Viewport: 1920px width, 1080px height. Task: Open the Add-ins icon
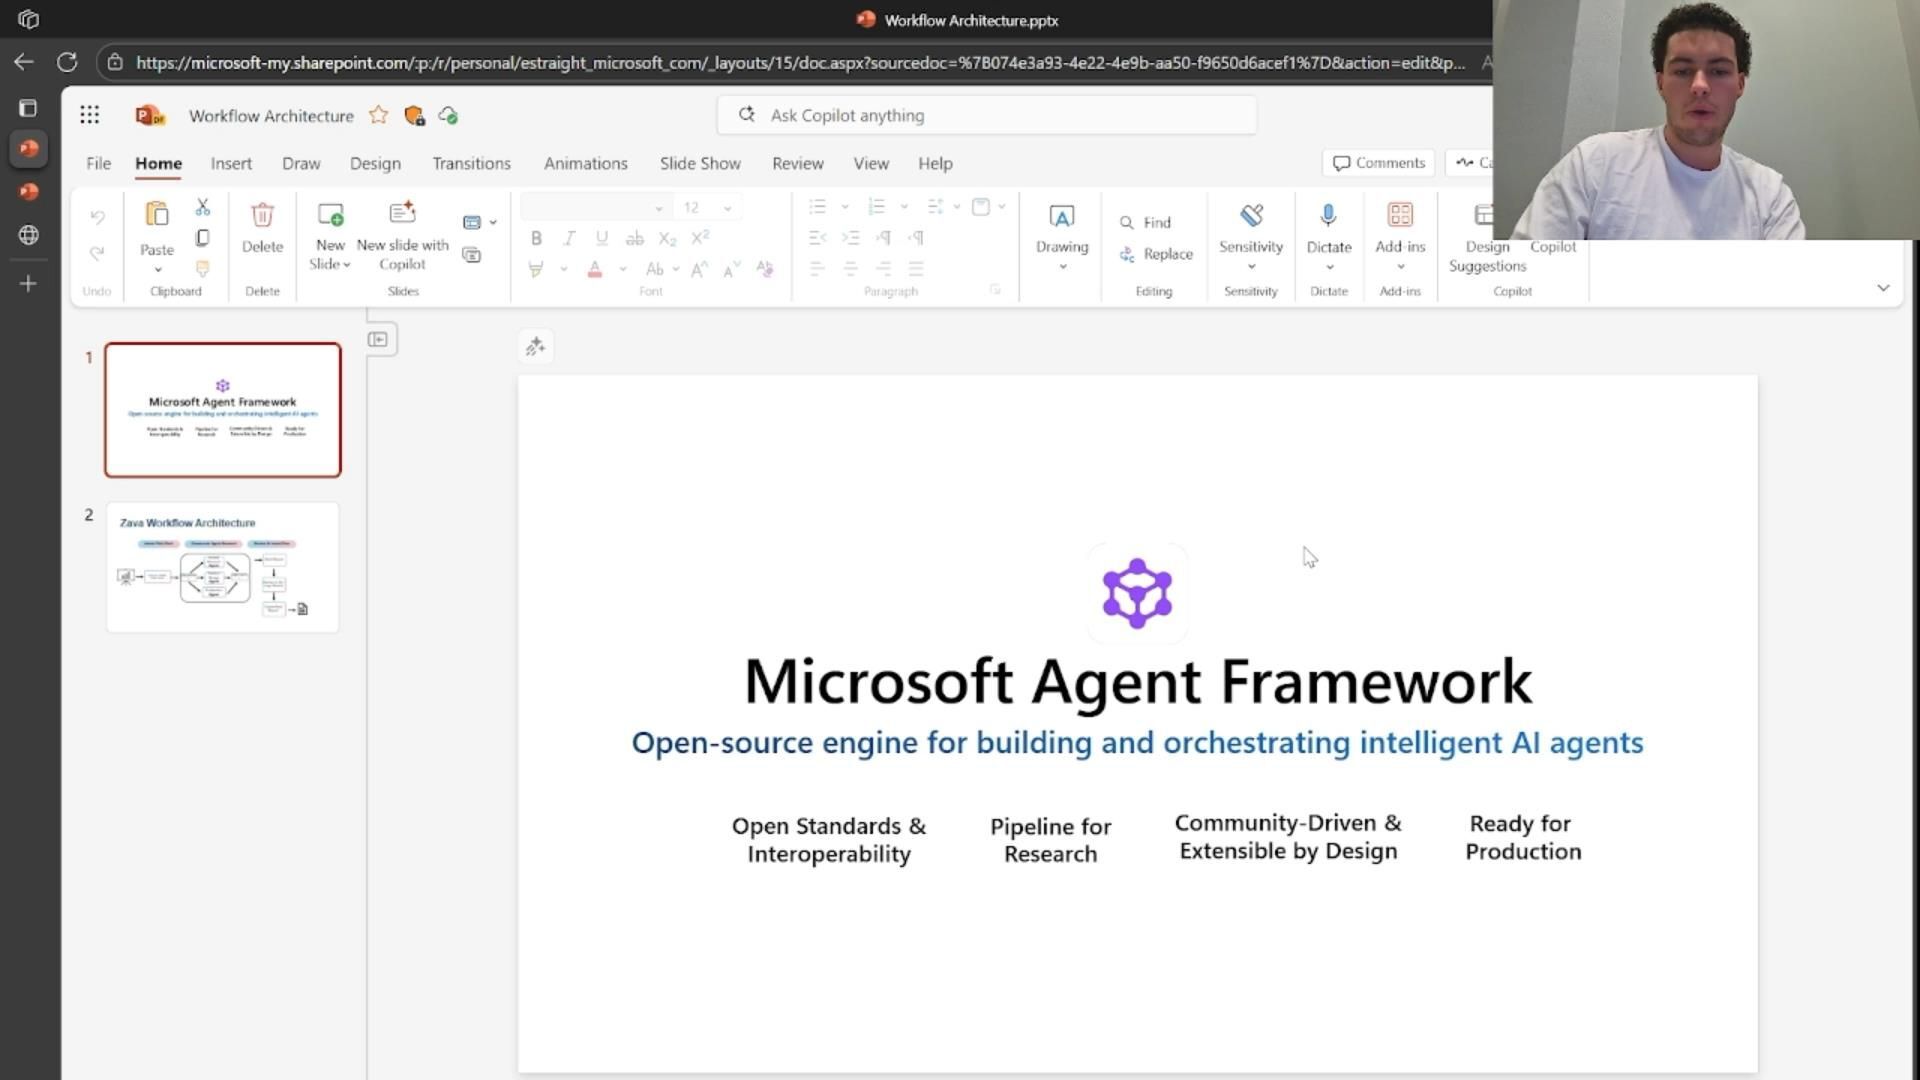(x=1399, y=216)
